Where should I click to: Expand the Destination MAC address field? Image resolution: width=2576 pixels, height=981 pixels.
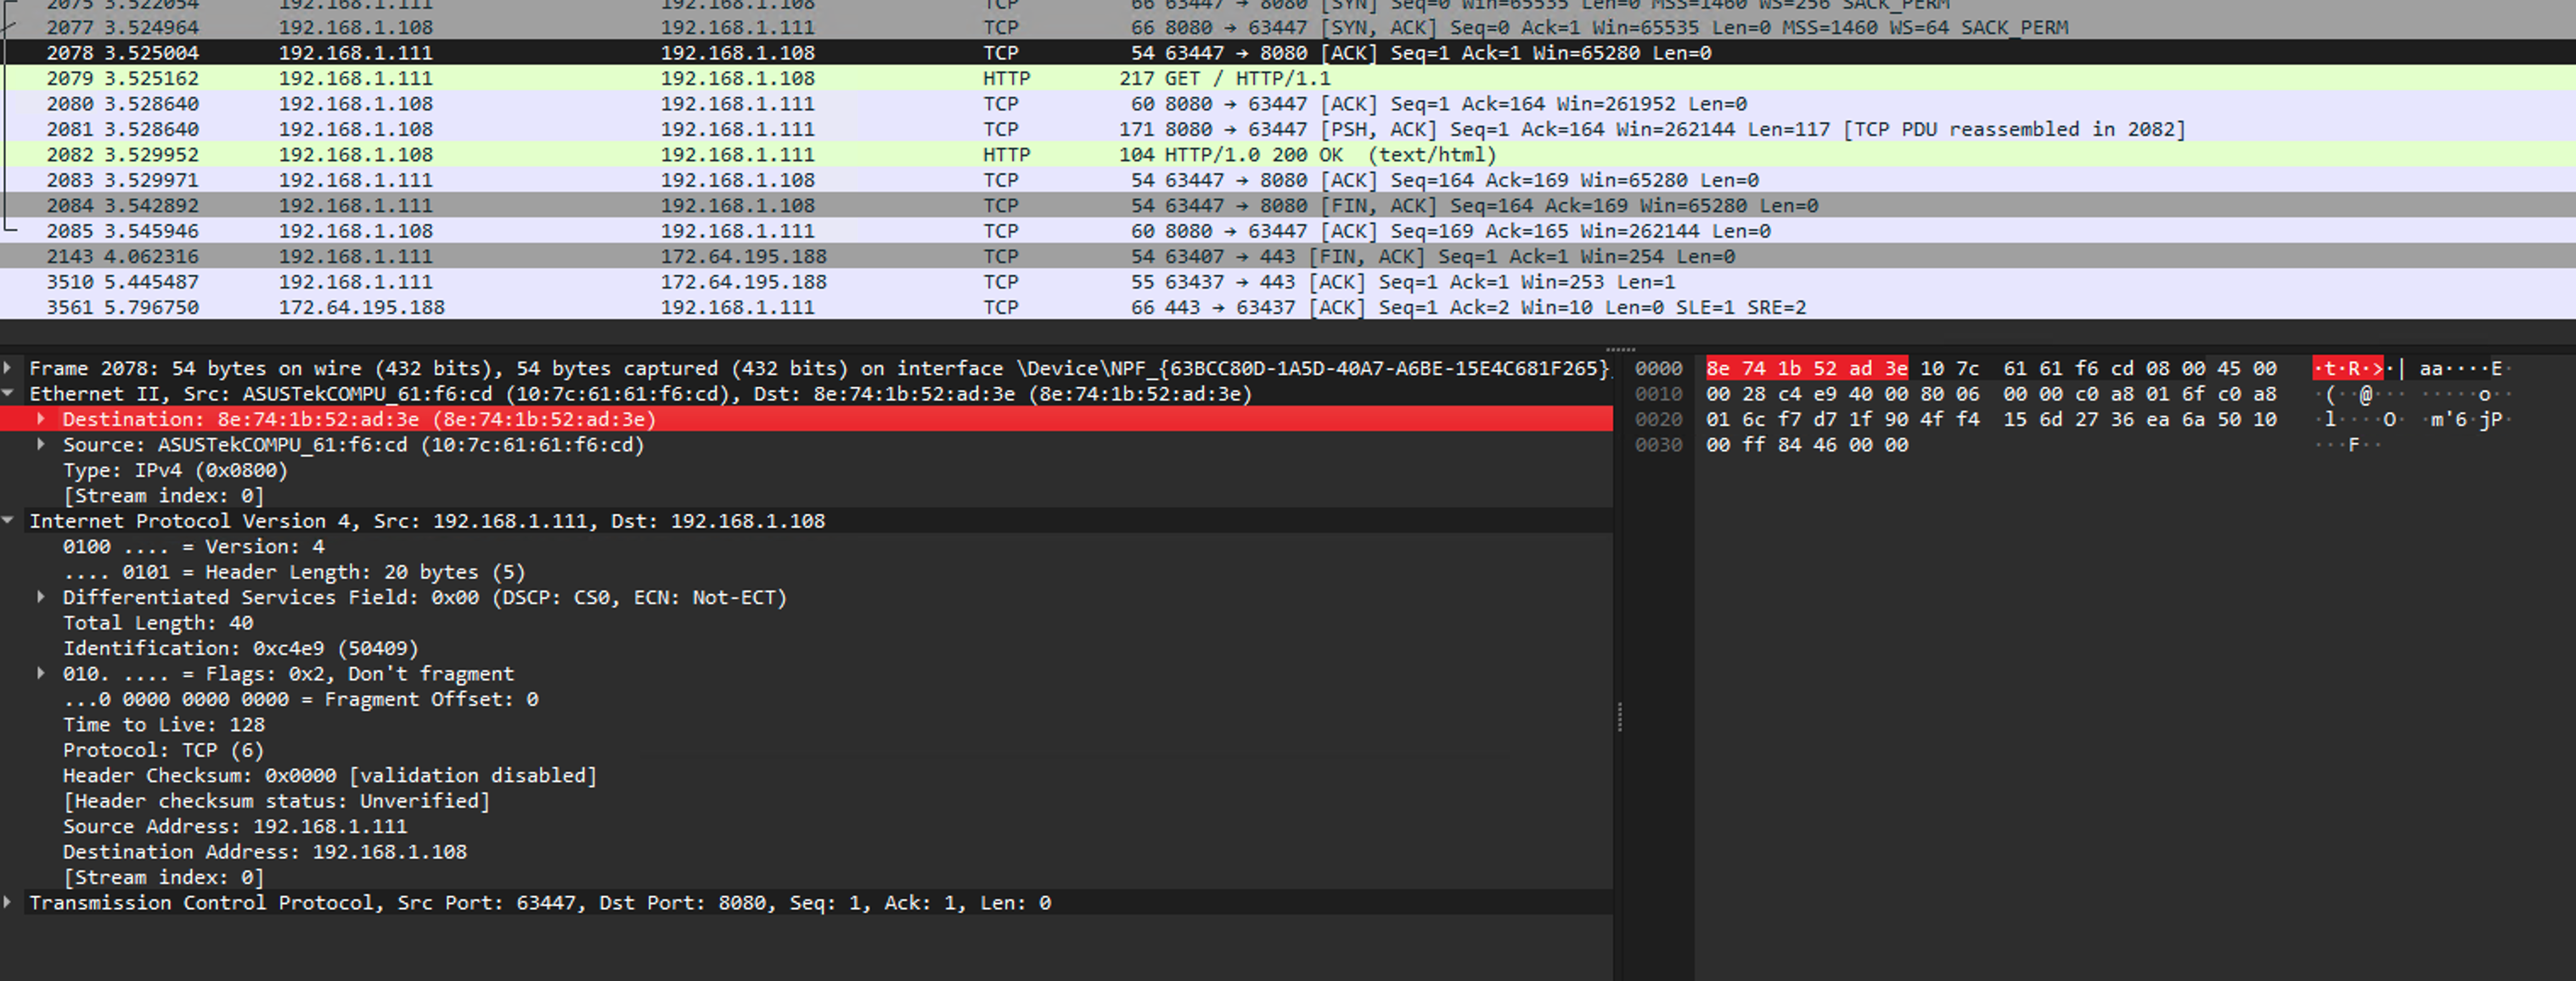tap(41, 419)
